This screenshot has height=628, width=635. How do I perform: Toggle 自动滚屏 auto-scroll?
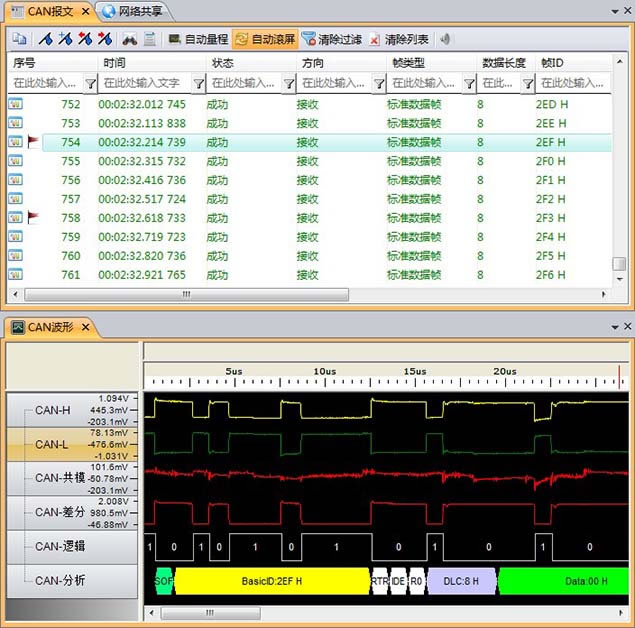point(265,40)
